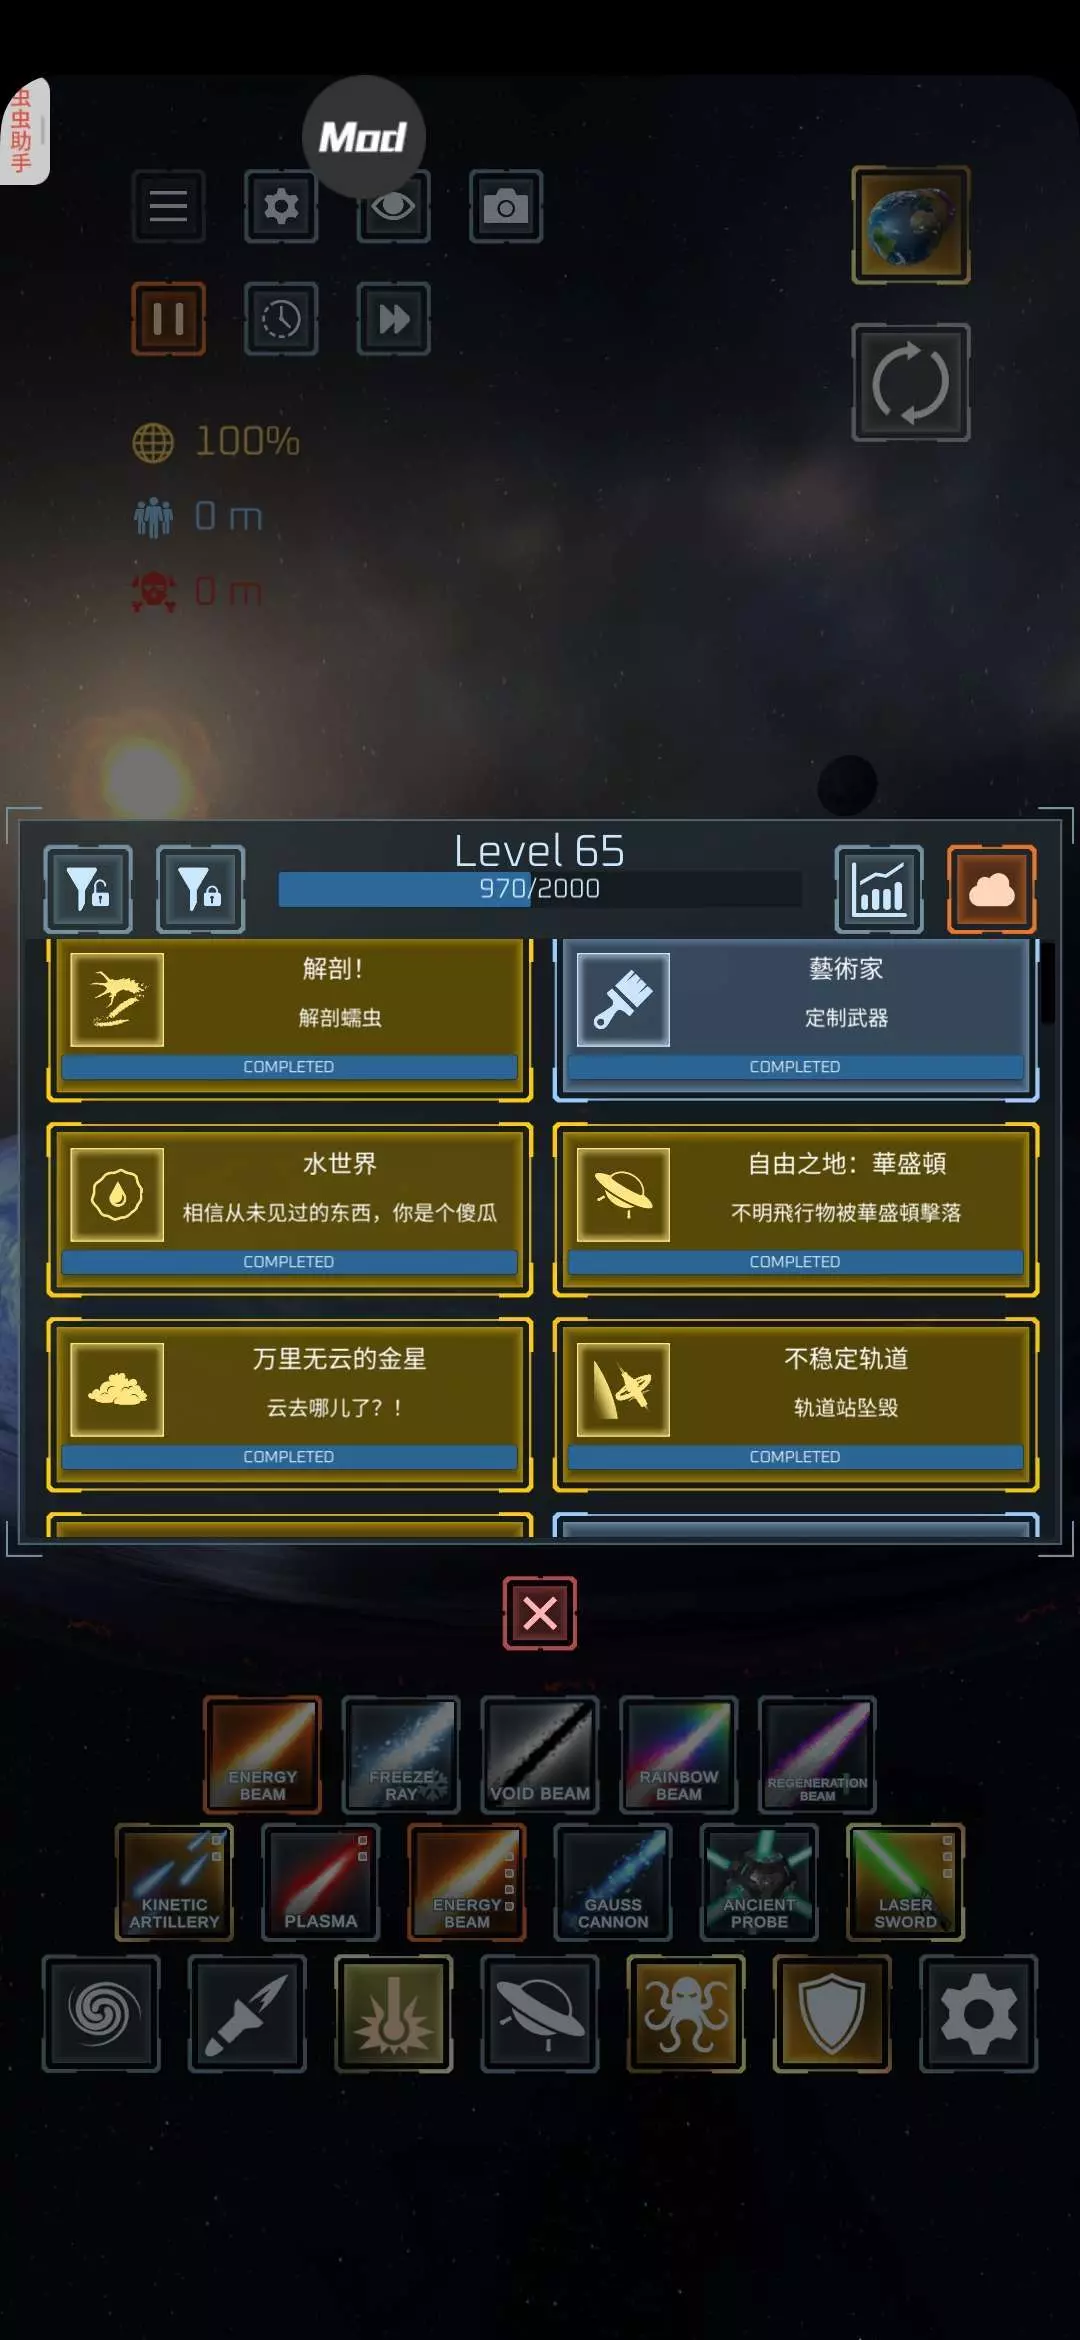Pick the Gauss Cannon weapon

613,1882
